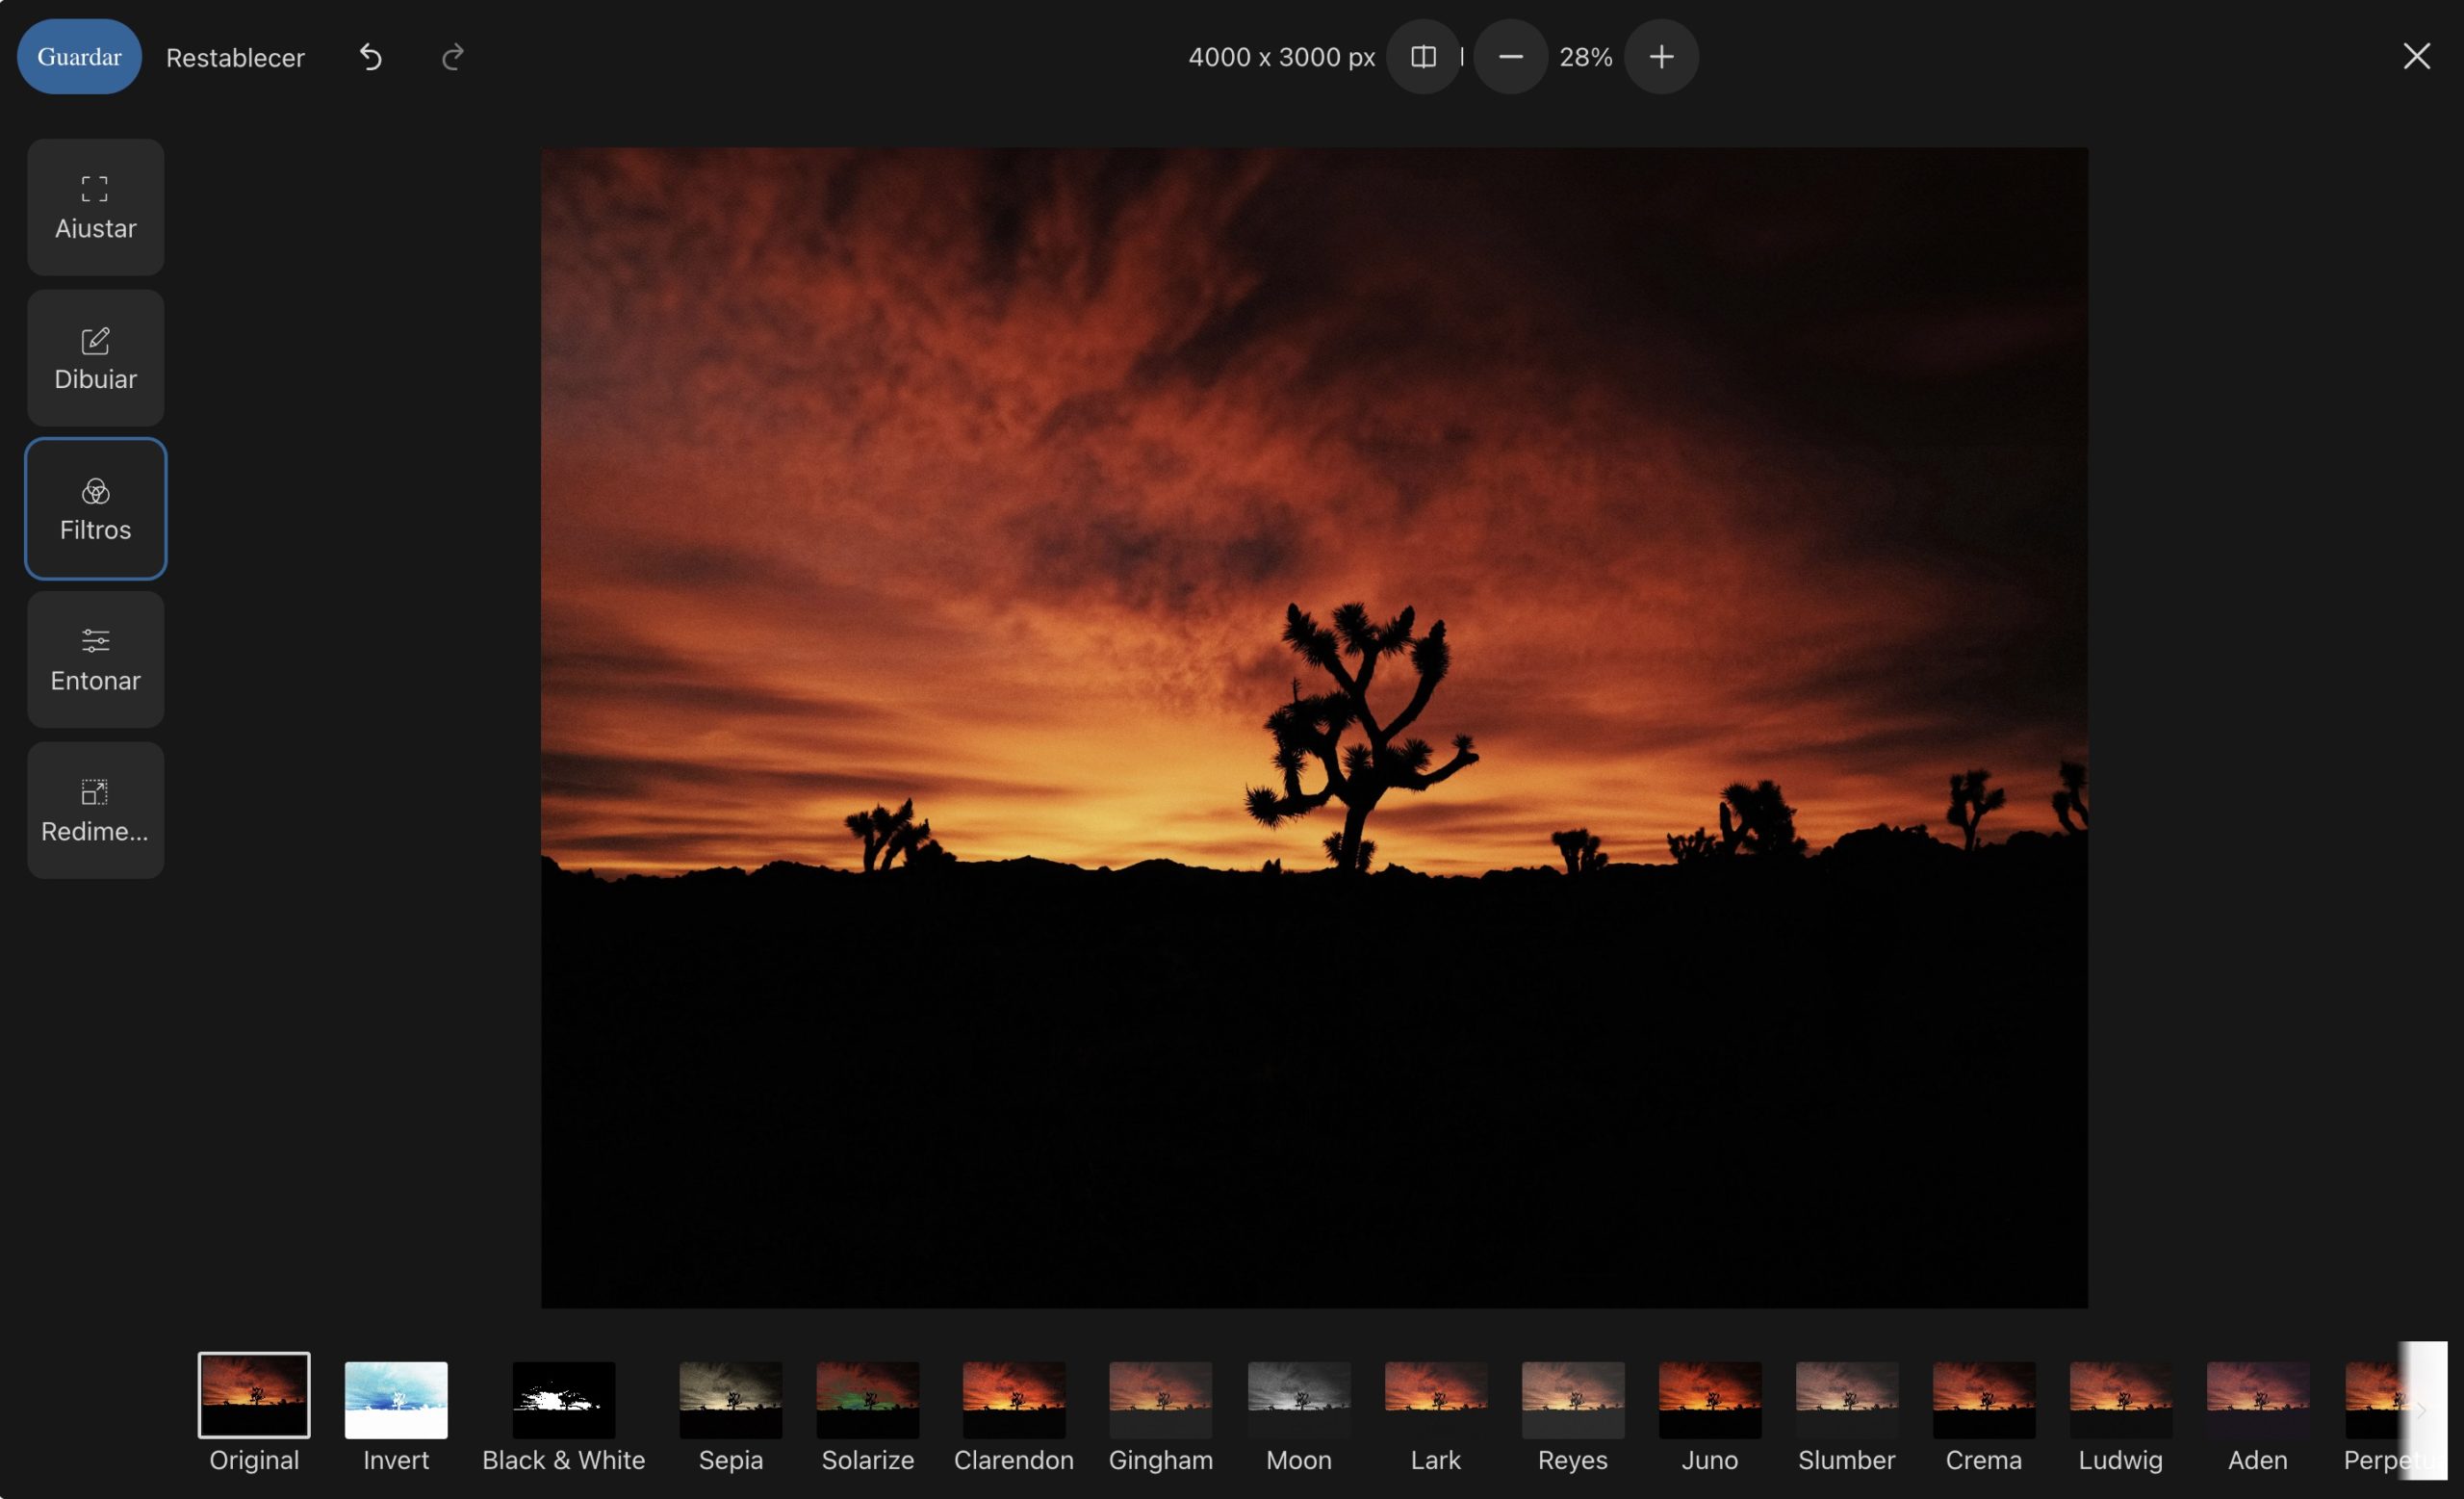Apply the Invert filter thumbnail
The image size is (2464, 1499).
[396, 1399]
